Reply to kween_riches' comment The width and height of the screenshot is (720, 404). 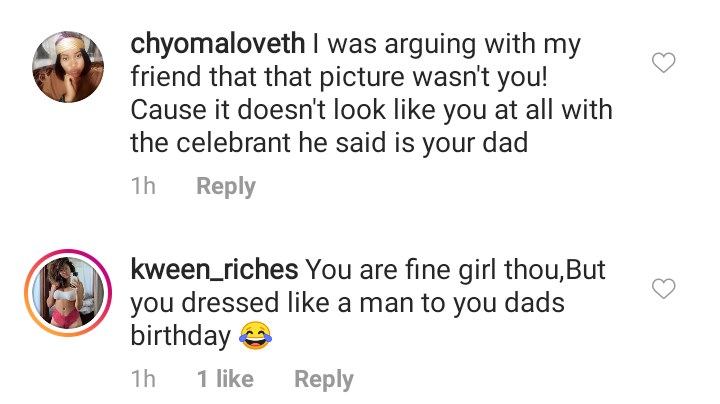coord(323,380)
